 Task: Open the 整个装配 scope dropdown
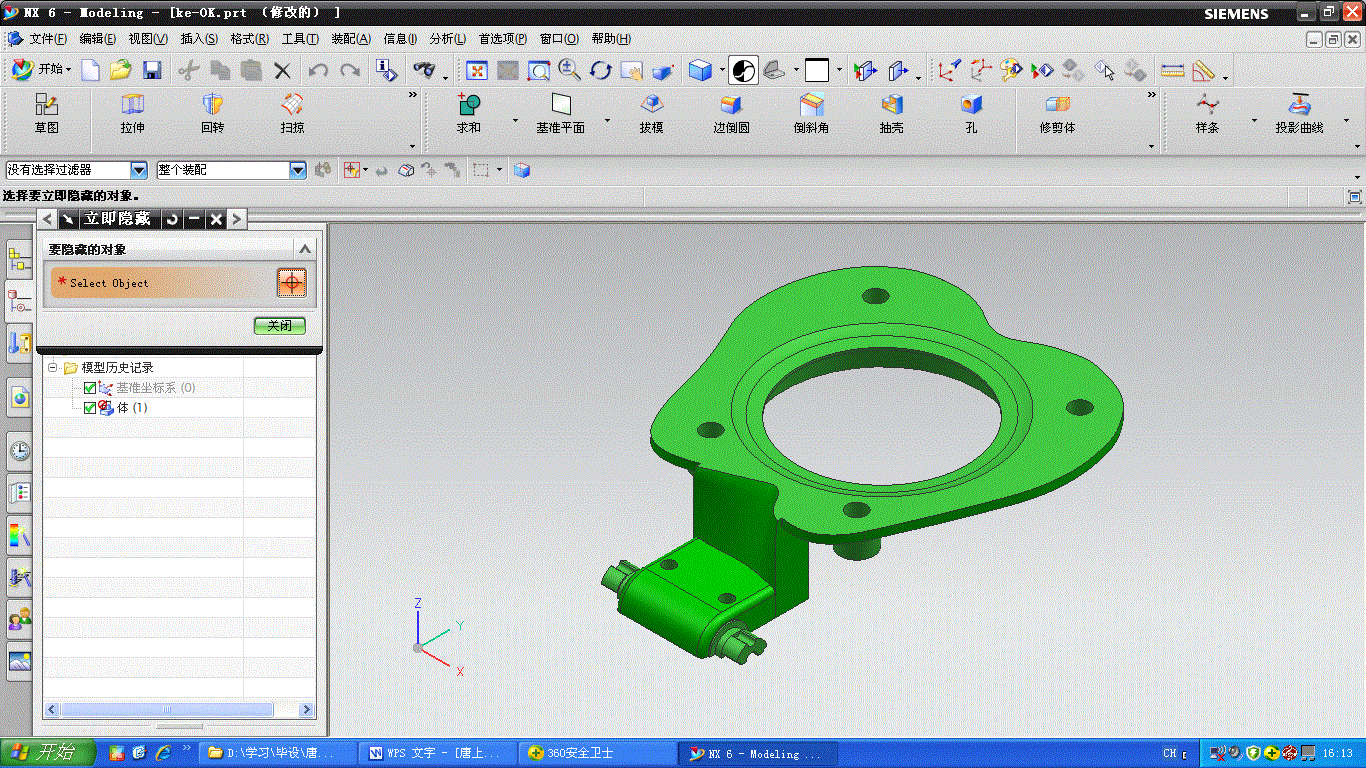[297, 171]
